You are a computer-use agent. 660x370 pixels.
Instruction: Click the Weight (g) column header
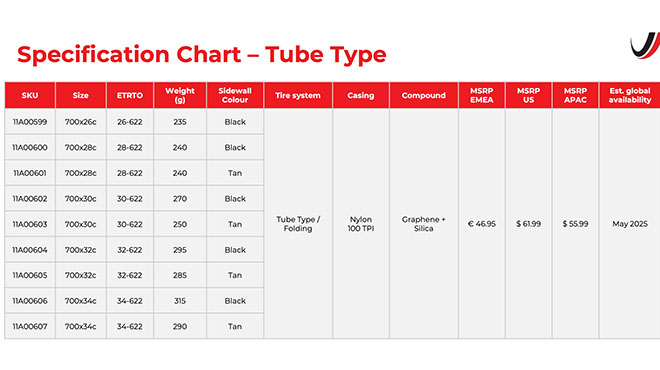[180, 96]
